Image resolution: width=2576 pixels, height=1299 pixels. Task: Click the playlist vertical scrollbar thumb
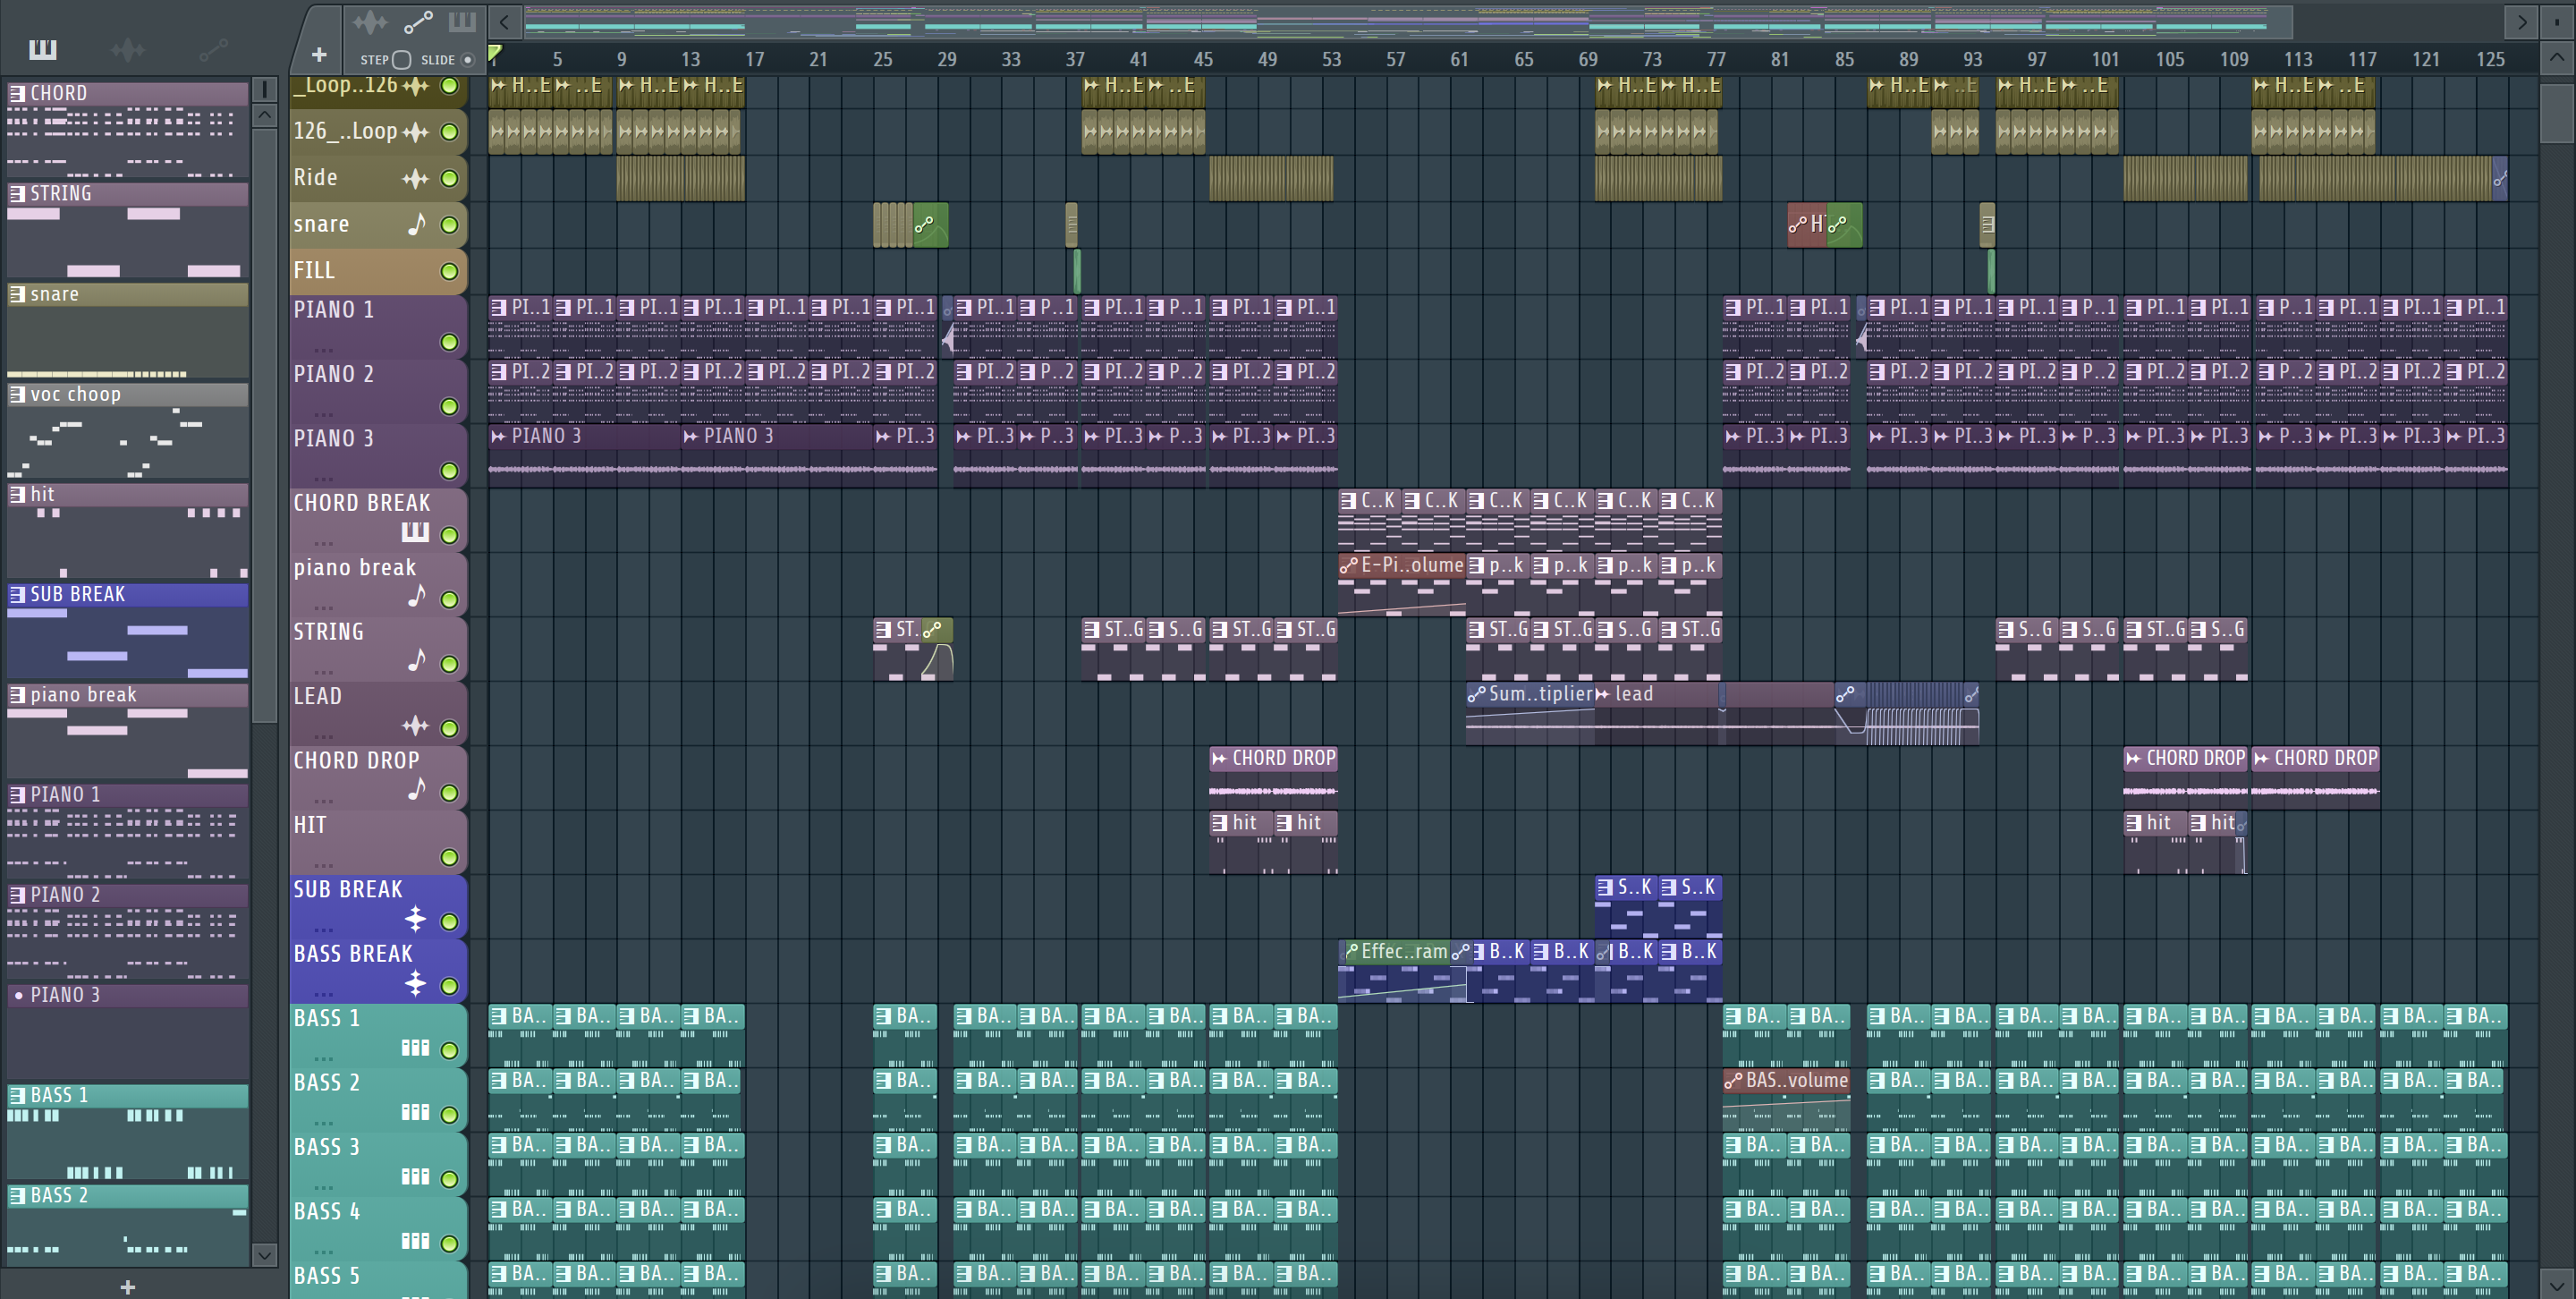pyautogui.click(x=2556, y=115)
